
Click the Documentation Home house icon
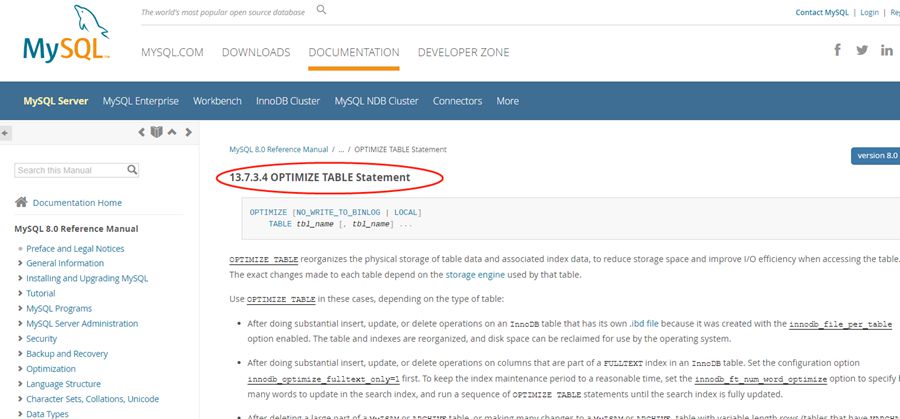[x=21, y=202]
